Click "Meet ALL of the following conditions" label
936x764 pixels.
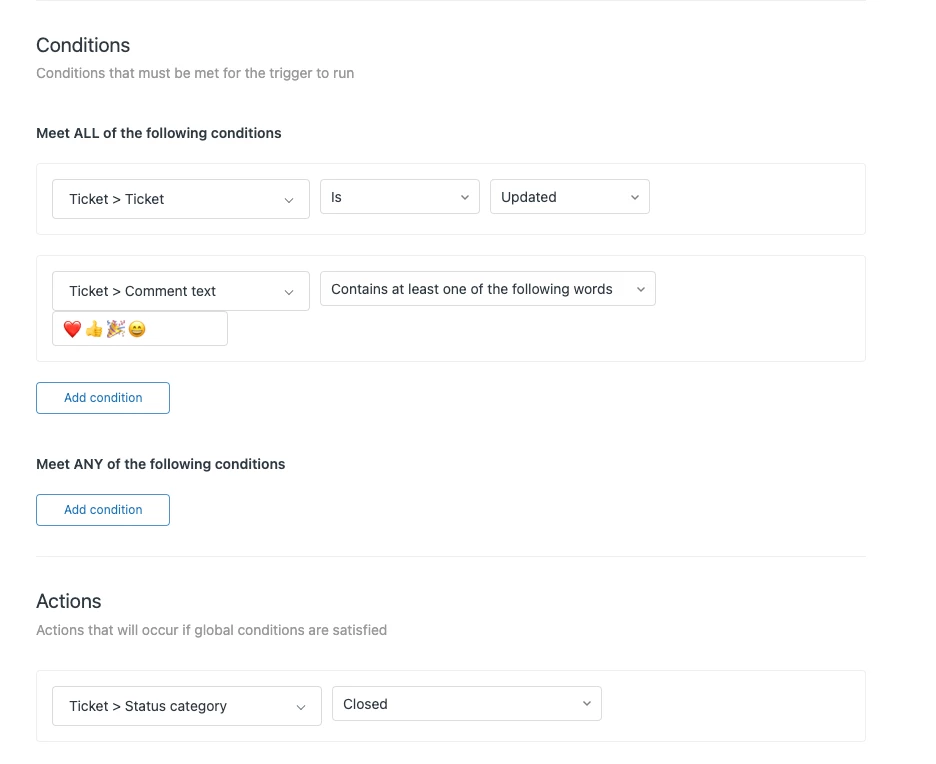[x=159, y=133]
